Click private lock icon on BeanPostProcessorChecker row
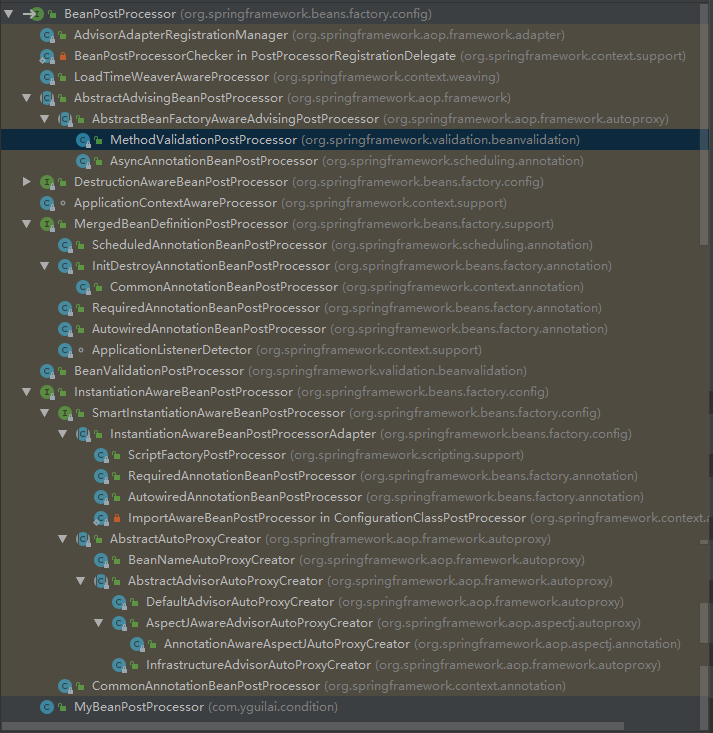 click(x=63, y=56)
